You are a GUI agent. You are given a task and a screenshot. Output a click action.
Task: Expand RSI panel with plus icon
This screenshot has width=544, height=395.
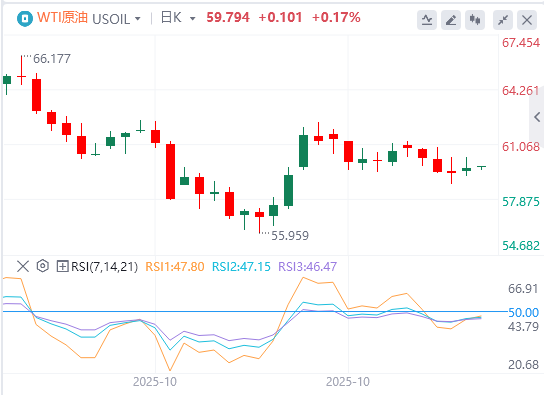click(x=62, y=266)
